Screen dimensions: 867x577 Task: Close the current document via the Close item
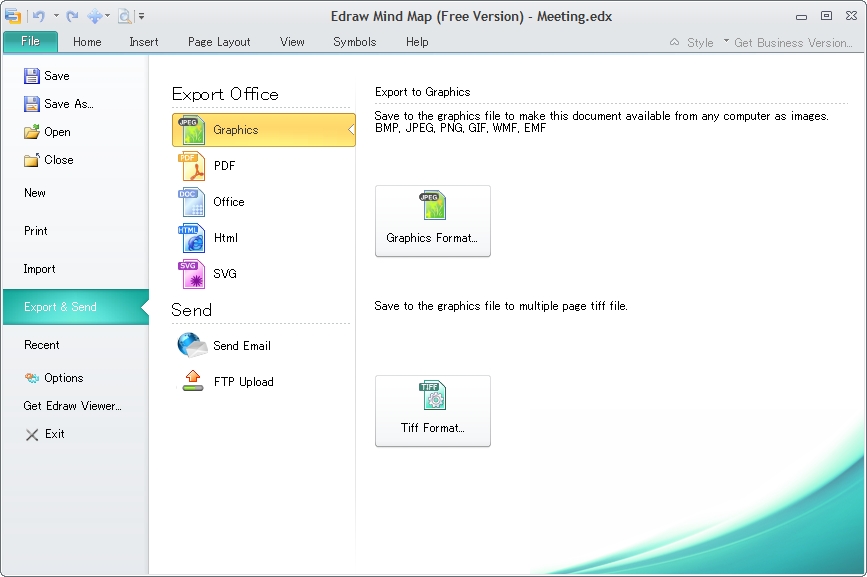click(x=49, y=160)
